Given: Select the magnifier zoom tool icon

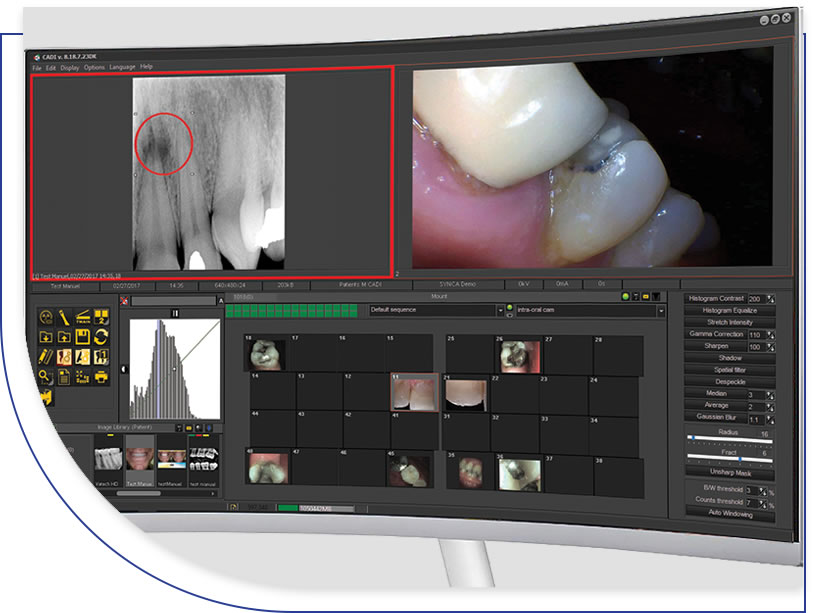Looking at the screenshot, I should 46,376.
